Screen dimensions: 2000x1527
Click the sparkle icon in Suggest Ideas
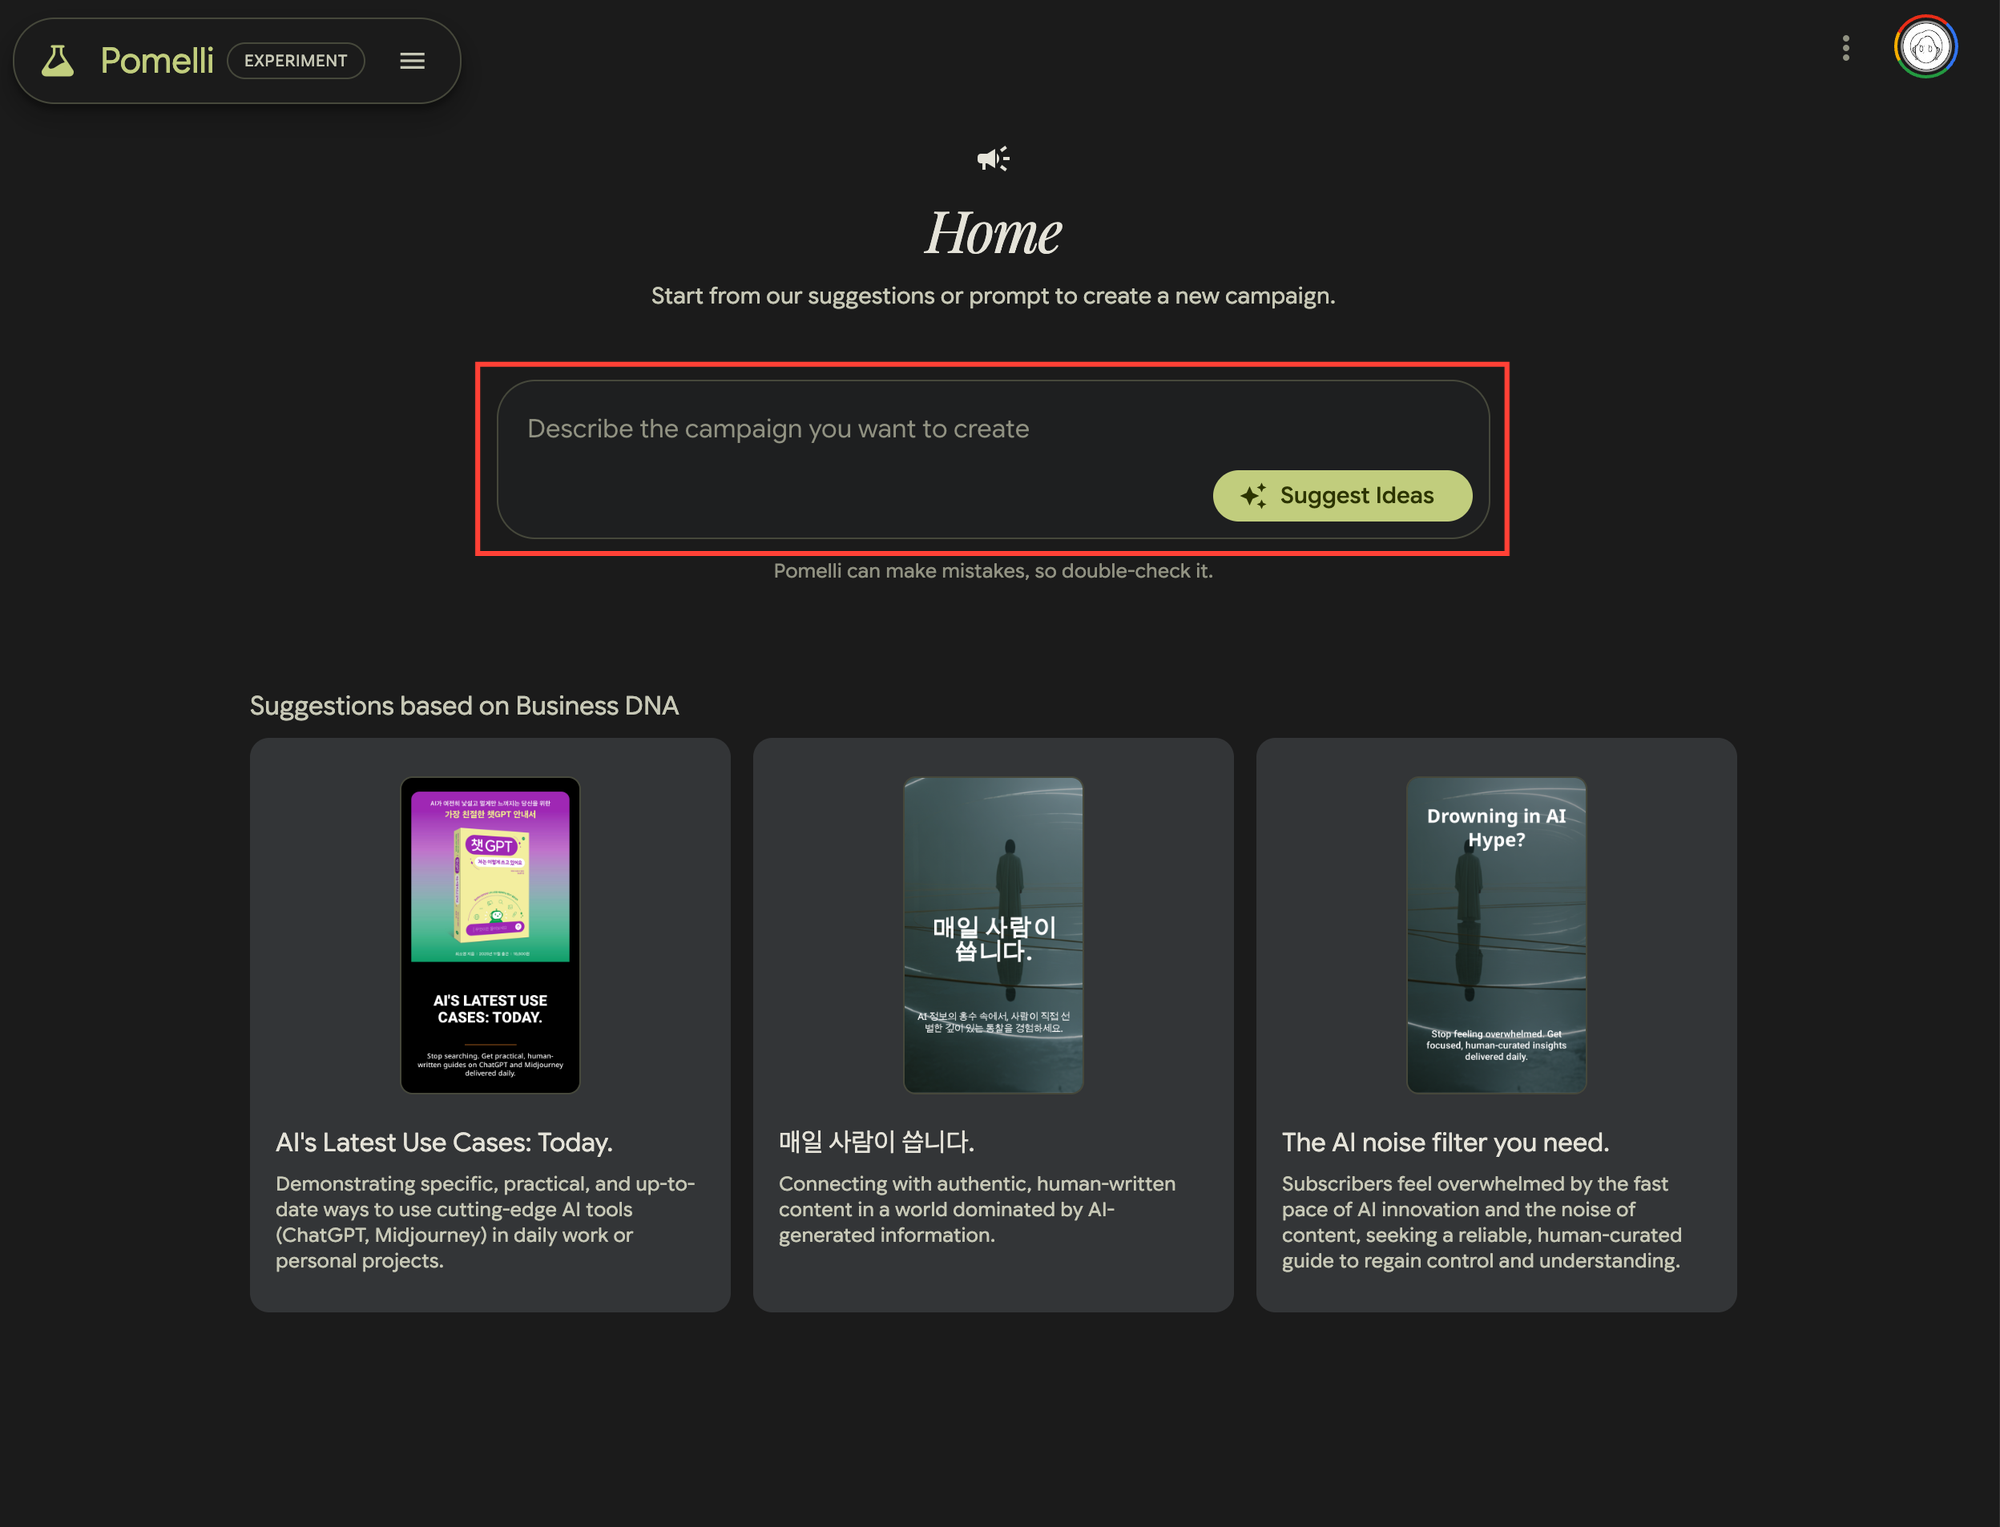[1253, 496]
